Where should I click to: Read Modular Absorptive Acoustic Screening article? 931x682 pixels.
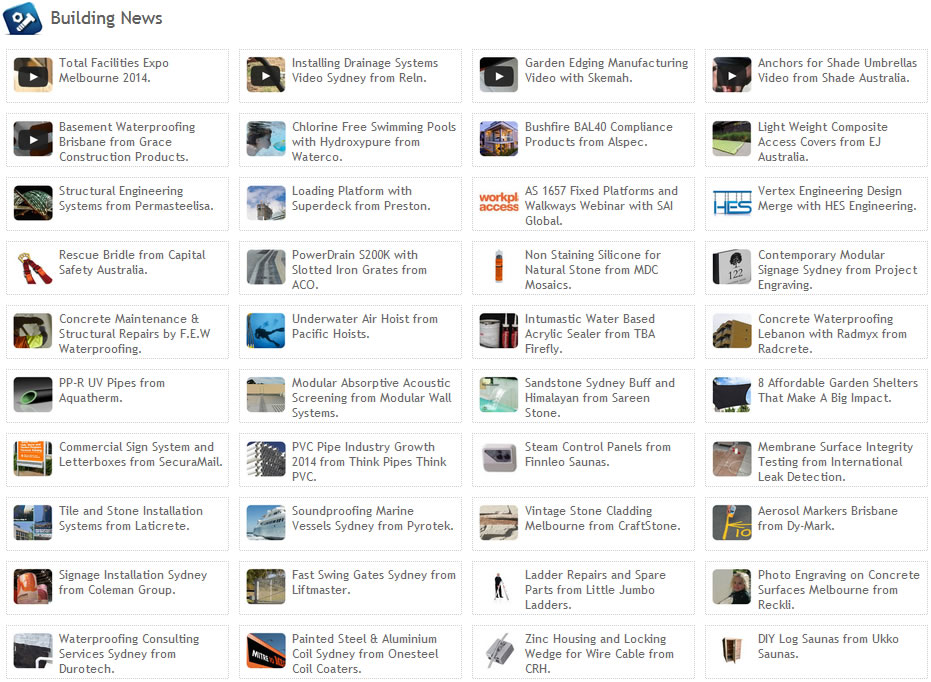(x=372, y=398)
